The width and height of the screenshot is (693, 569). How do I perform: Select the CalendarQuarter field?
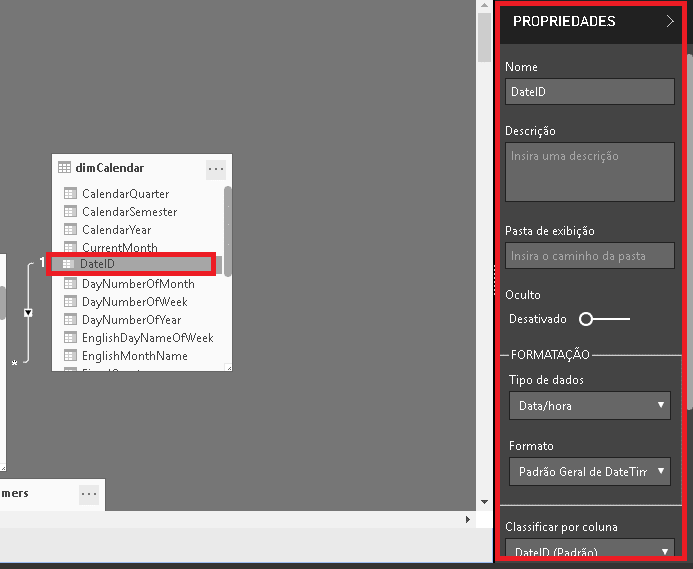click(126, 194)
